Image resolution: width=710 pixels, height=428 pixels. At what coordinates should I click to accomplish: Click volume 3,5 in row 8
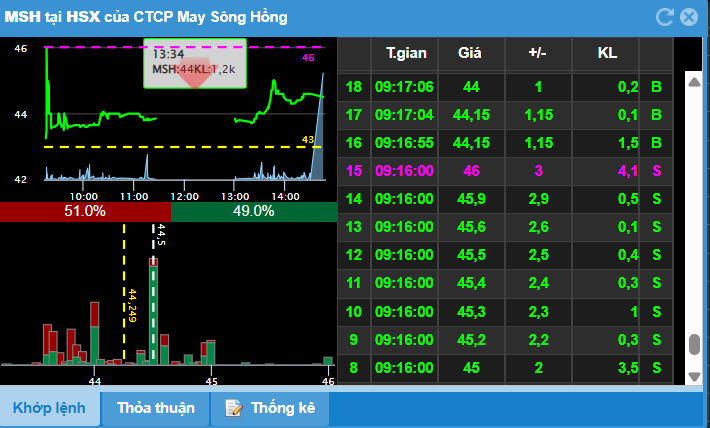click(x=628, y=368)
